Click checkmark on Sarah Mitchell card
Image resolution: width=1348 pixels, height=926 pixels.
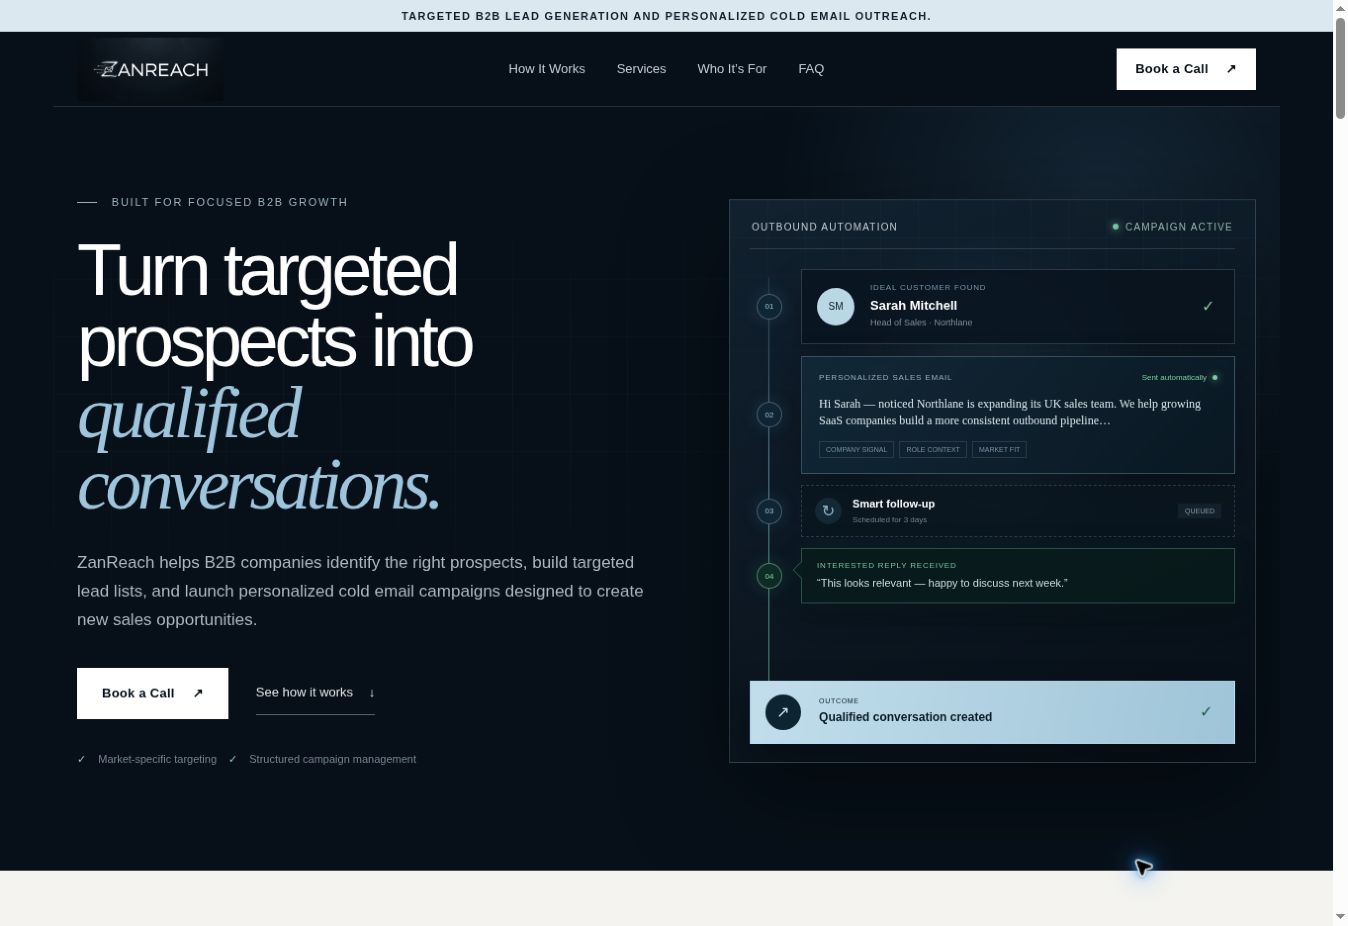[1208, 306]
